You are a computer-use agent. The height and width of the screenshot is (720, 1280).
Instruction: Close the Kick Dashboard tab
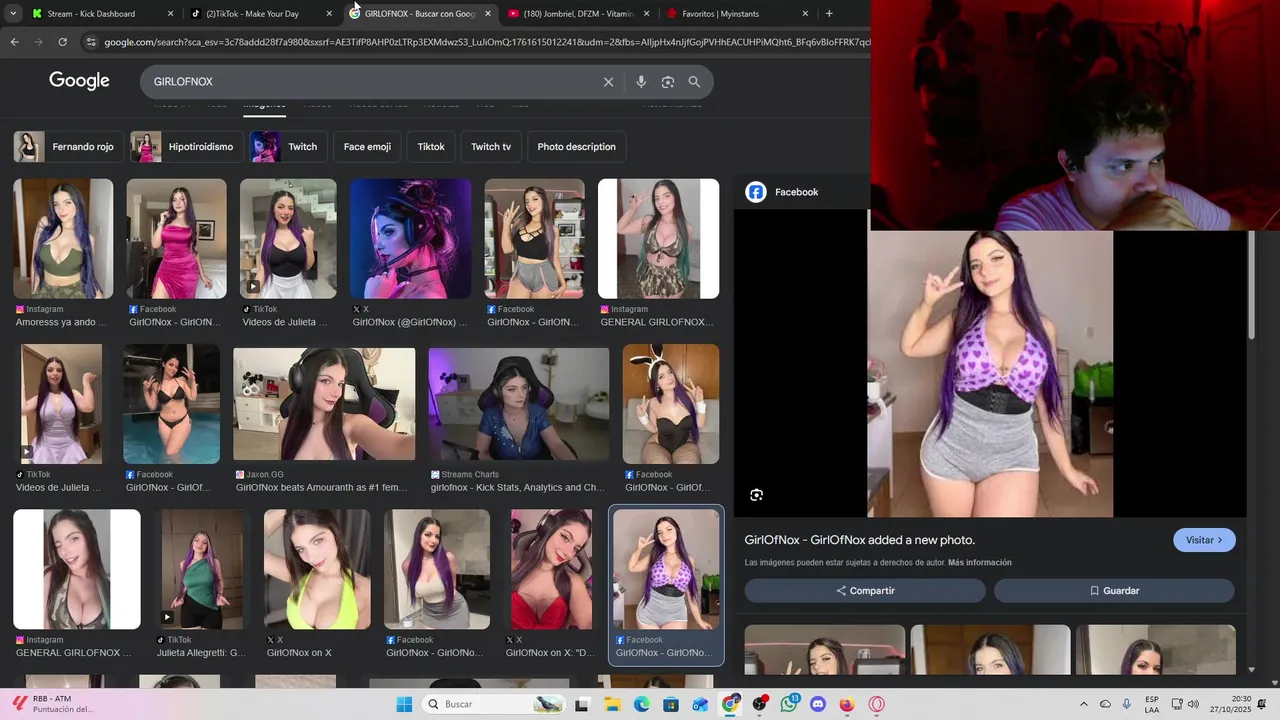click(170, 14)
